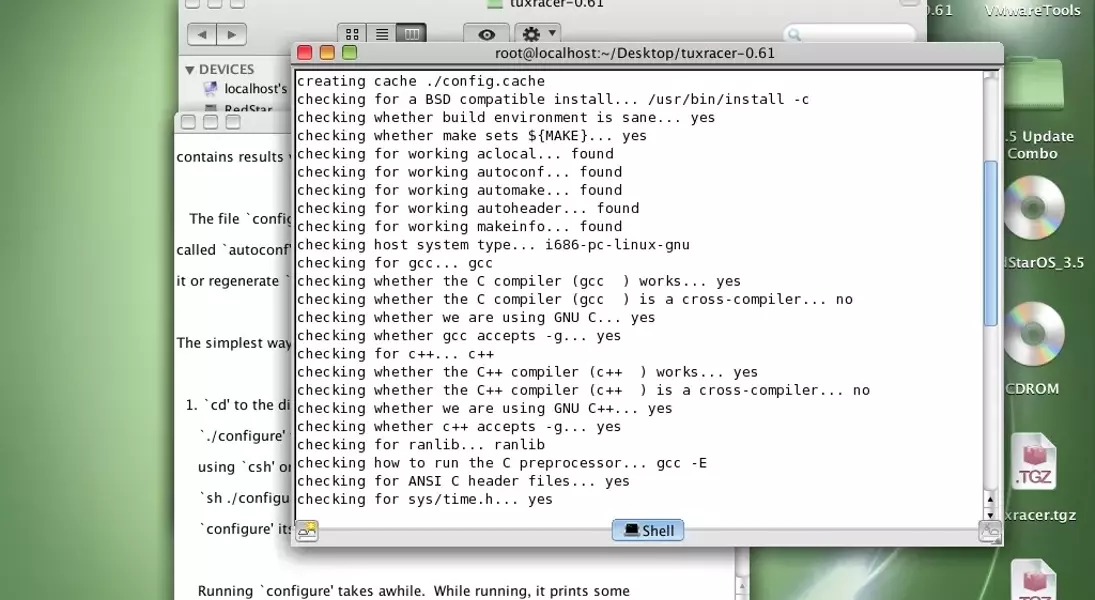Screen dimensions: 1095x600
Task: Click the terminal title root@localhost:~/Desktop/tuxracer-0.61
Action: point(635,53)
